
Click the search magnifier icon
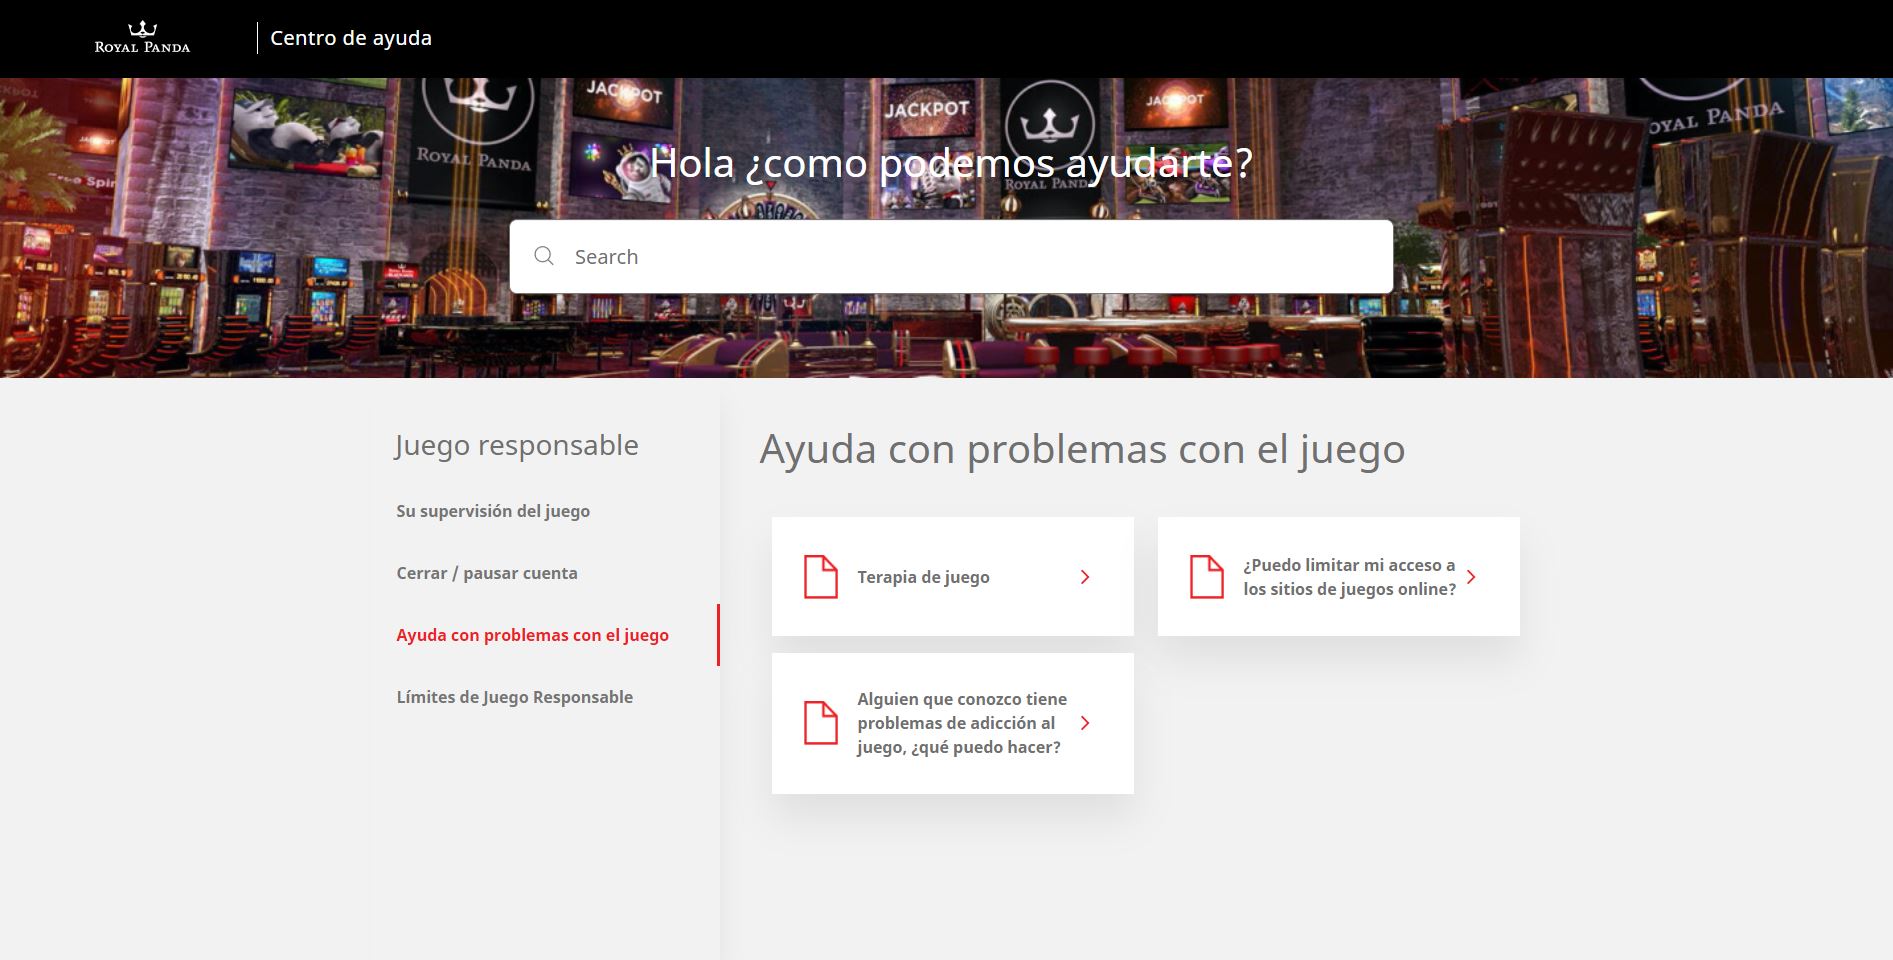pos(544,256)
